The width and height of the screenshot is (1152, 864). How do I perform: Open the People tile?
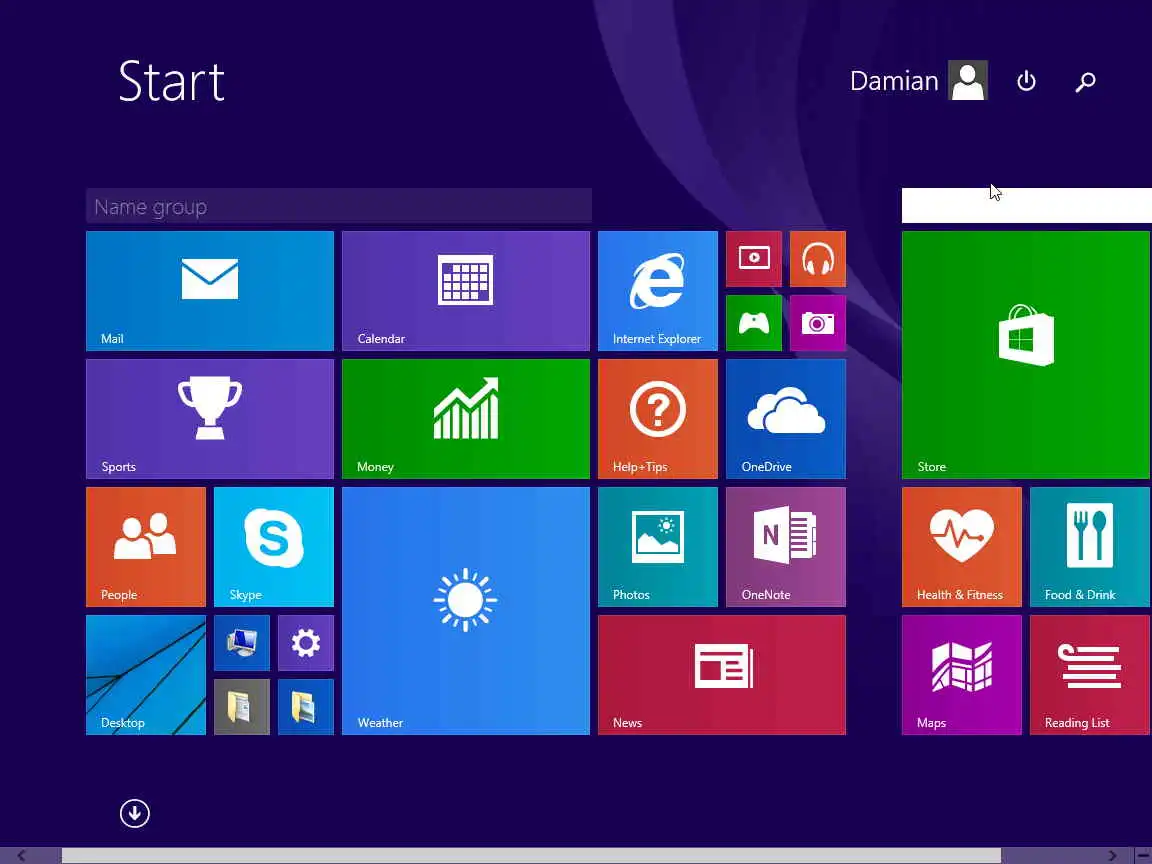coord(145,547)
